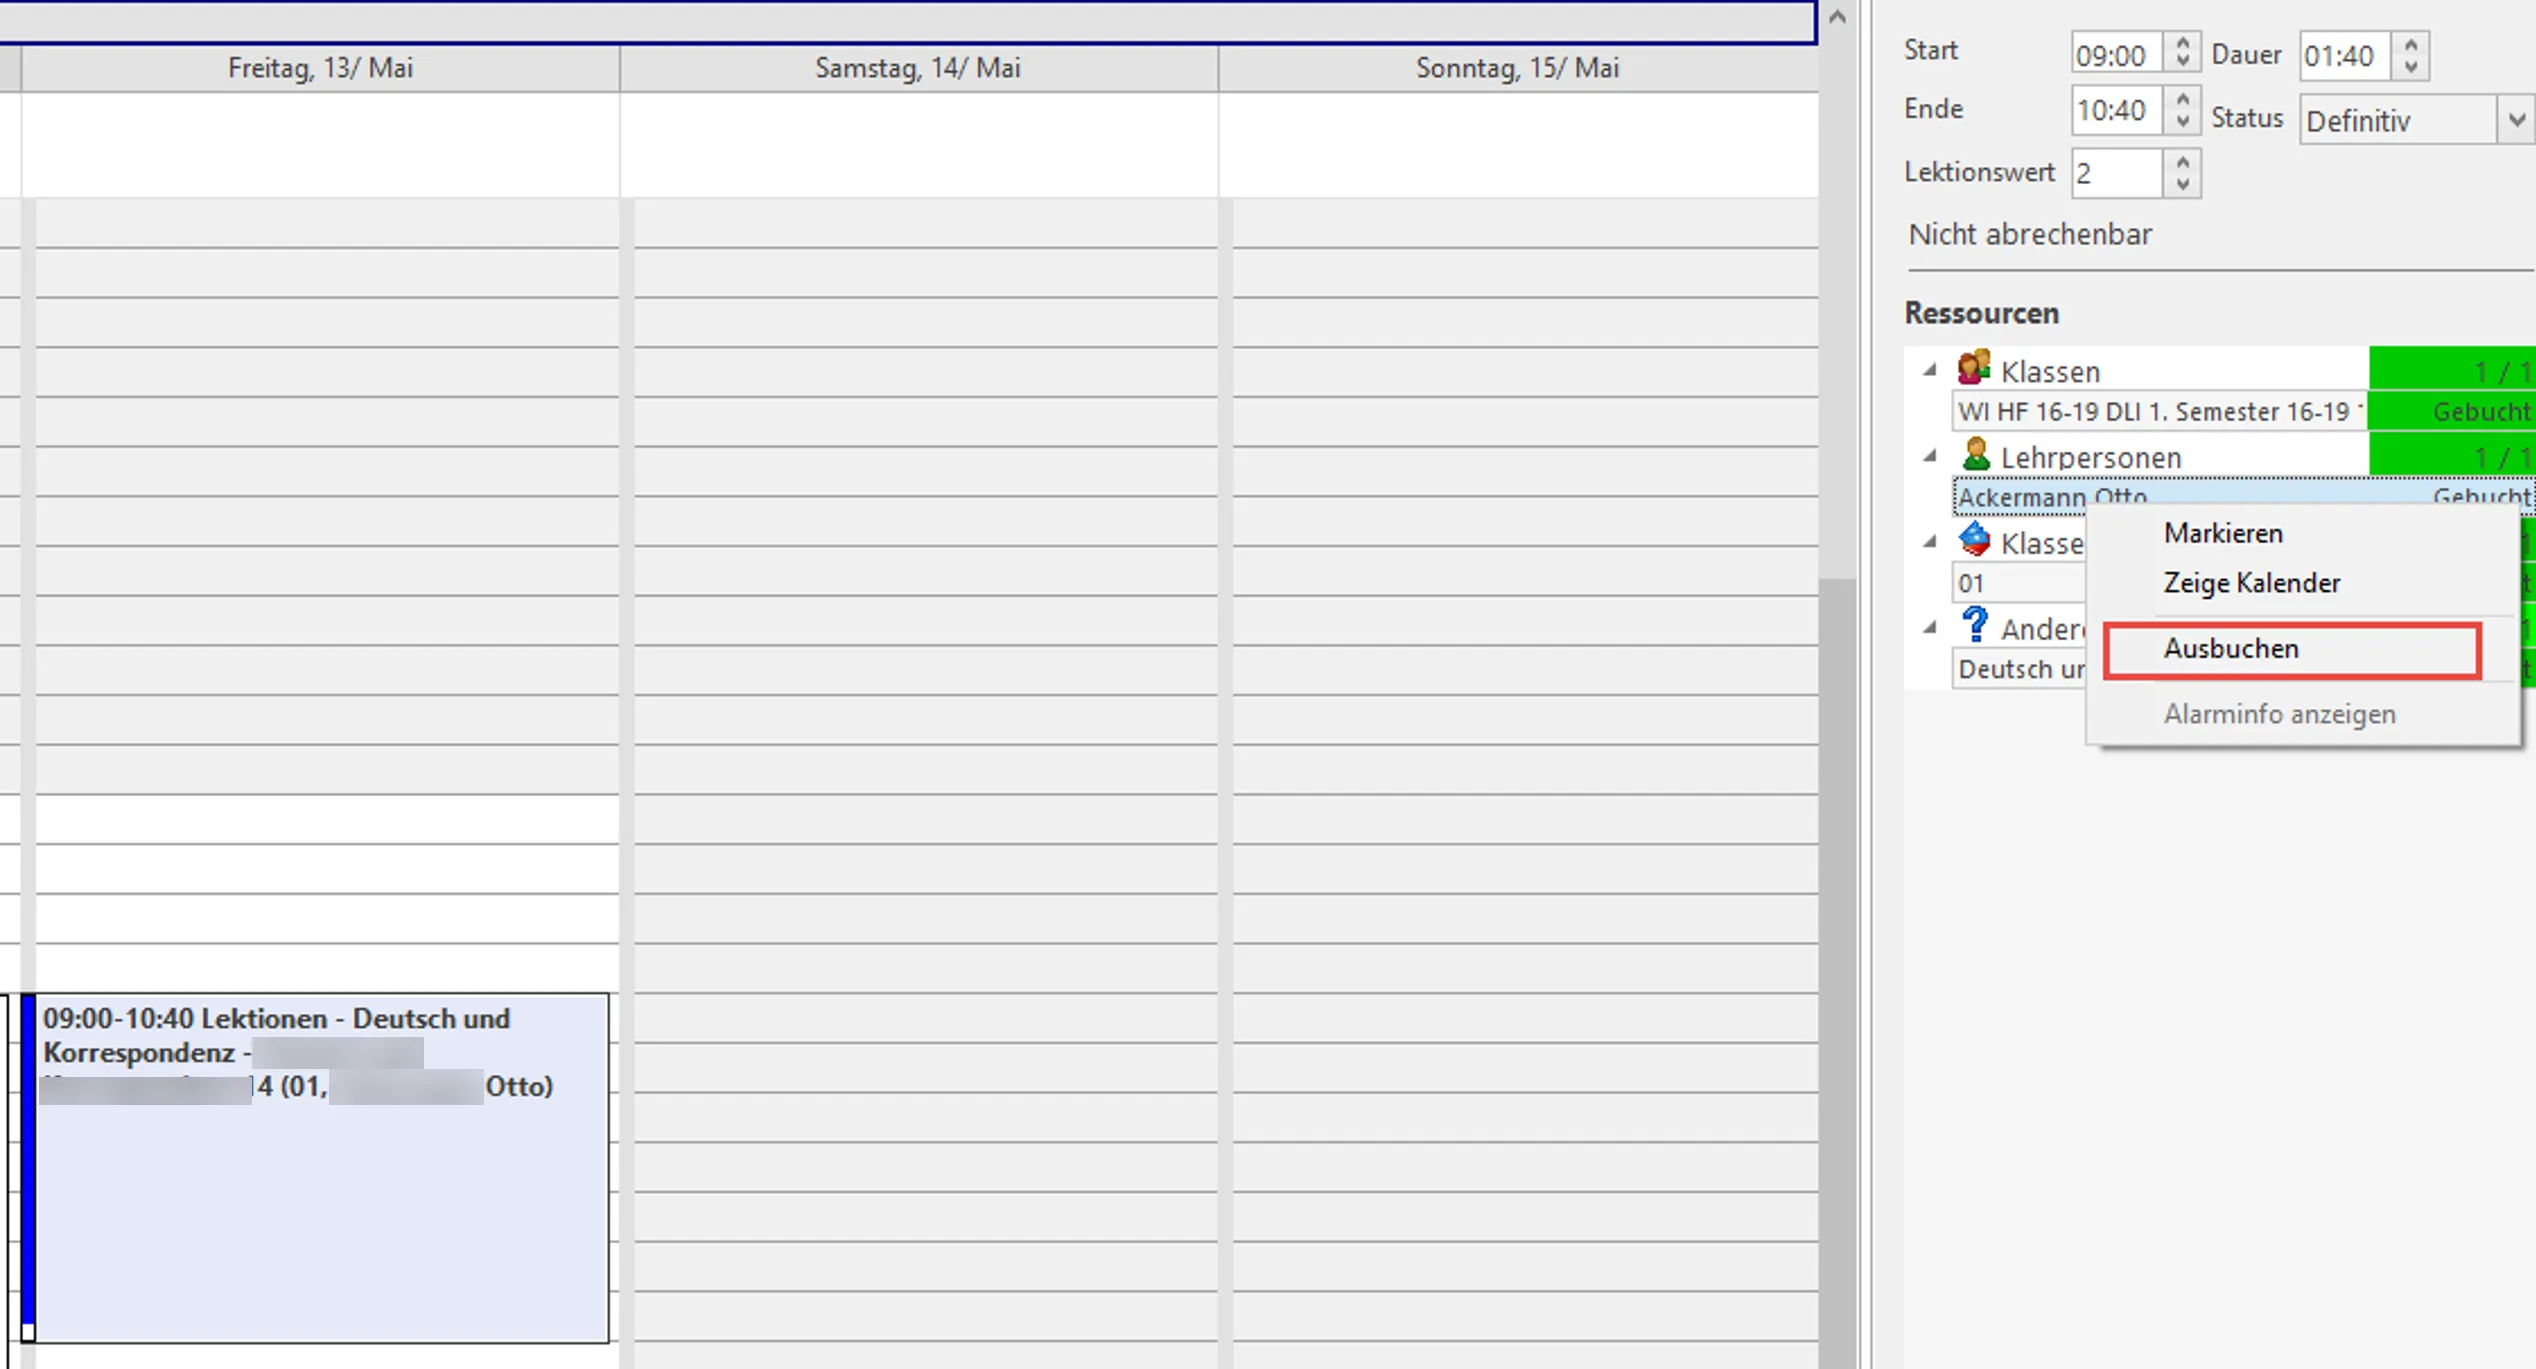Increase the Ende time with up arrow

click(x=2183, y=99)
